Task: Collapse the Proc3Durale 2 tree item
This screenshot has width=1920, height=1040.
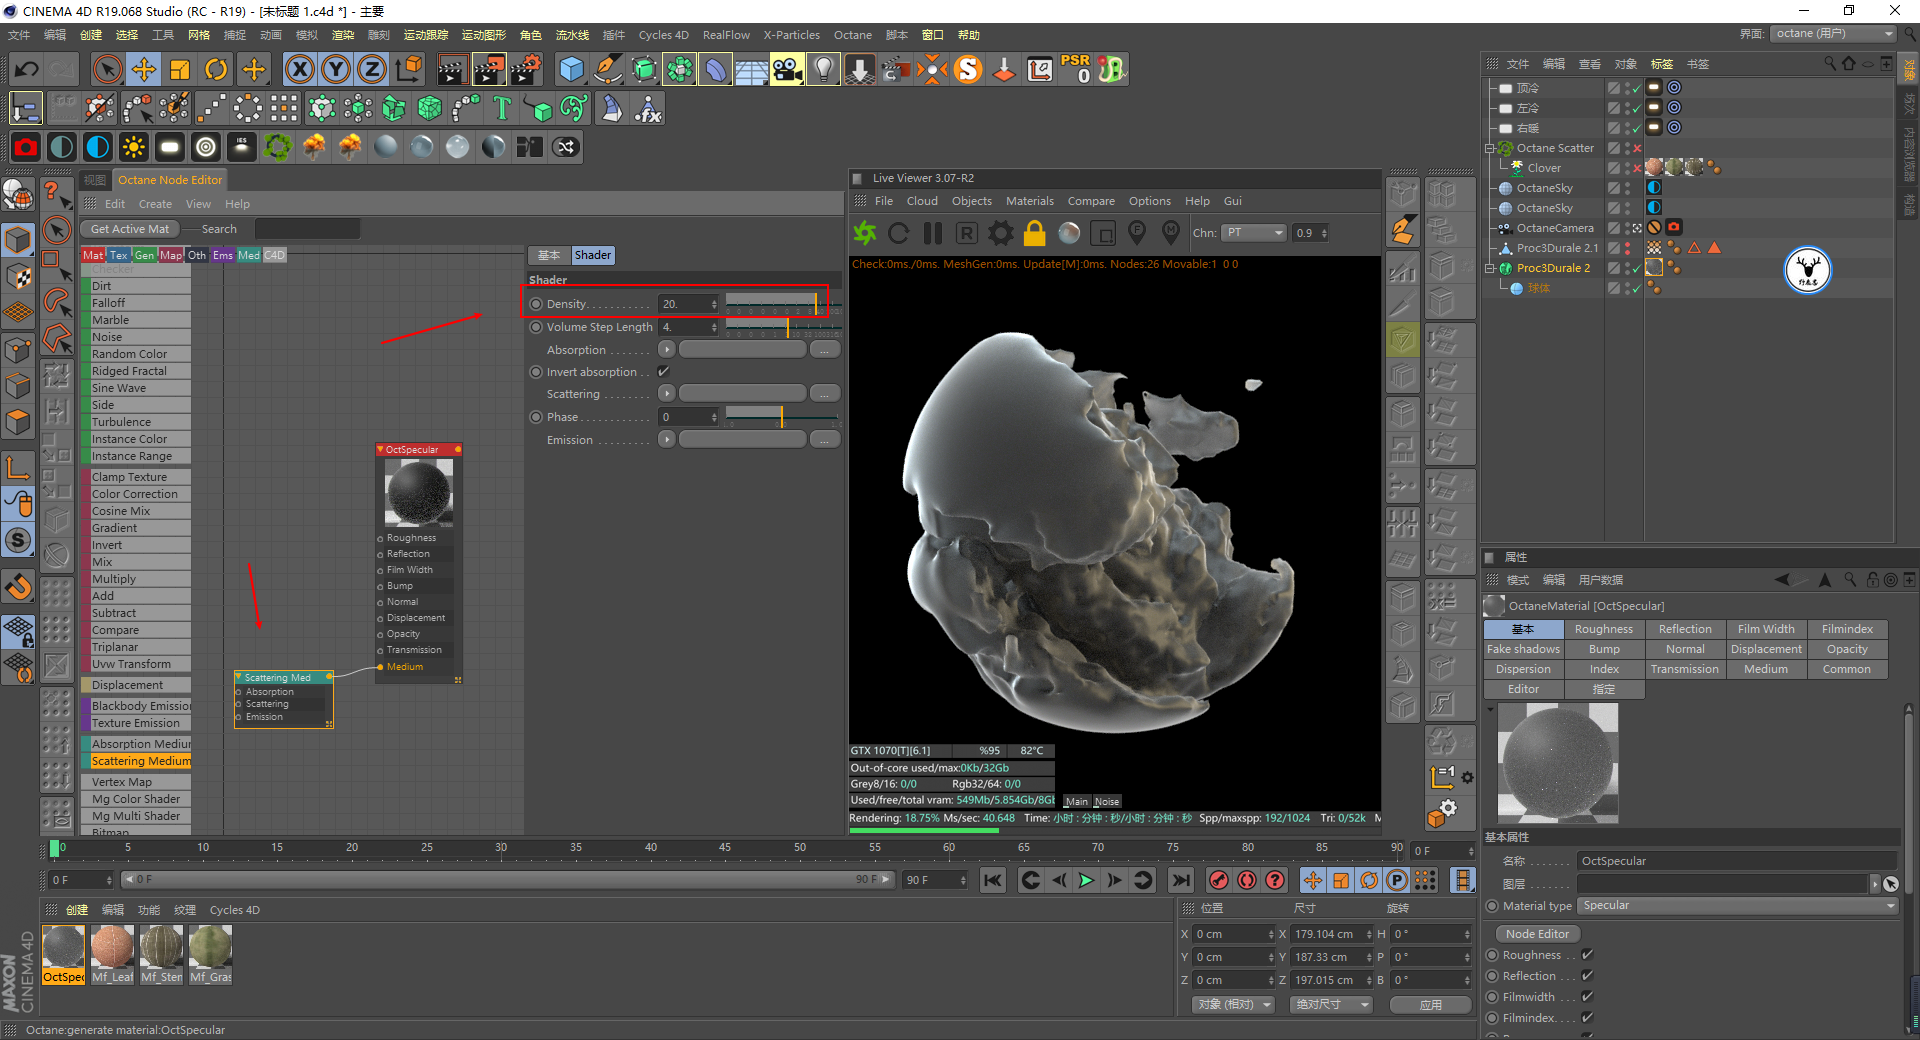Action: point(1489,268)
